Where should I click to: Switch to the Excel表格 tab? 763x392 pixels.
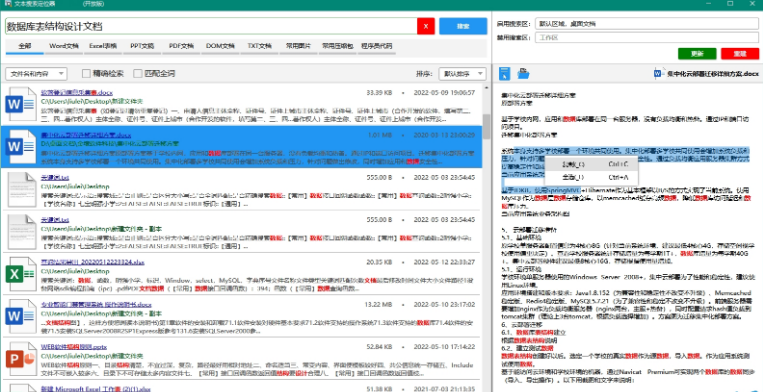(103, 46)
